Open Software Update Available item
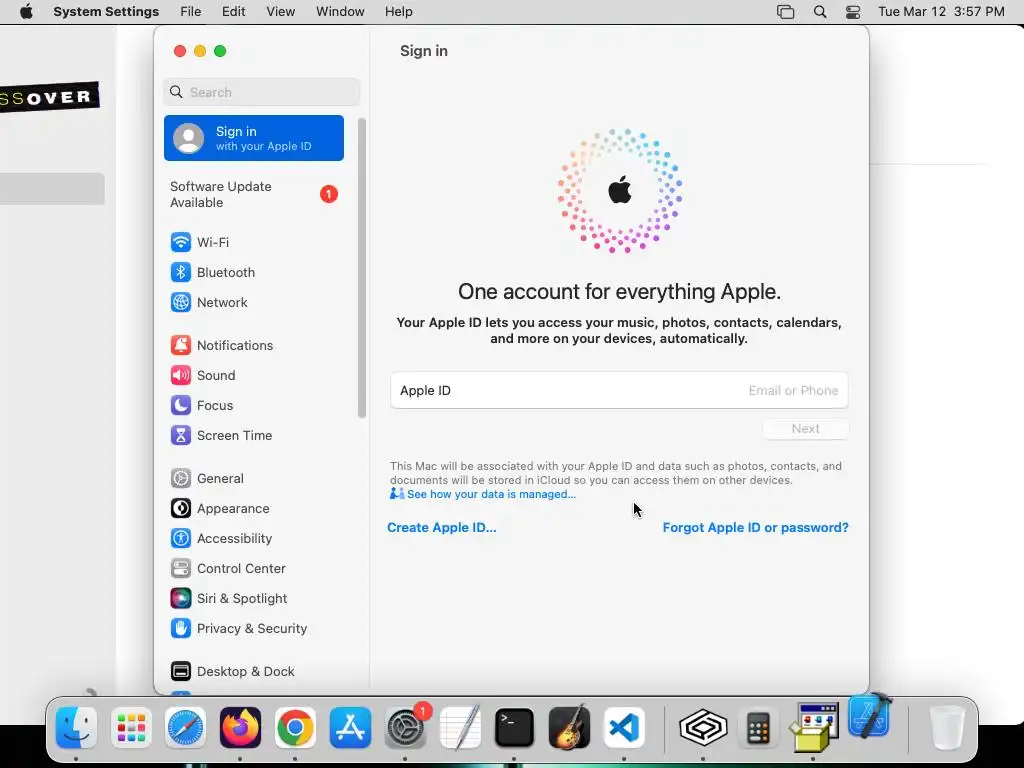The image size is (1024, 768). 253,195
